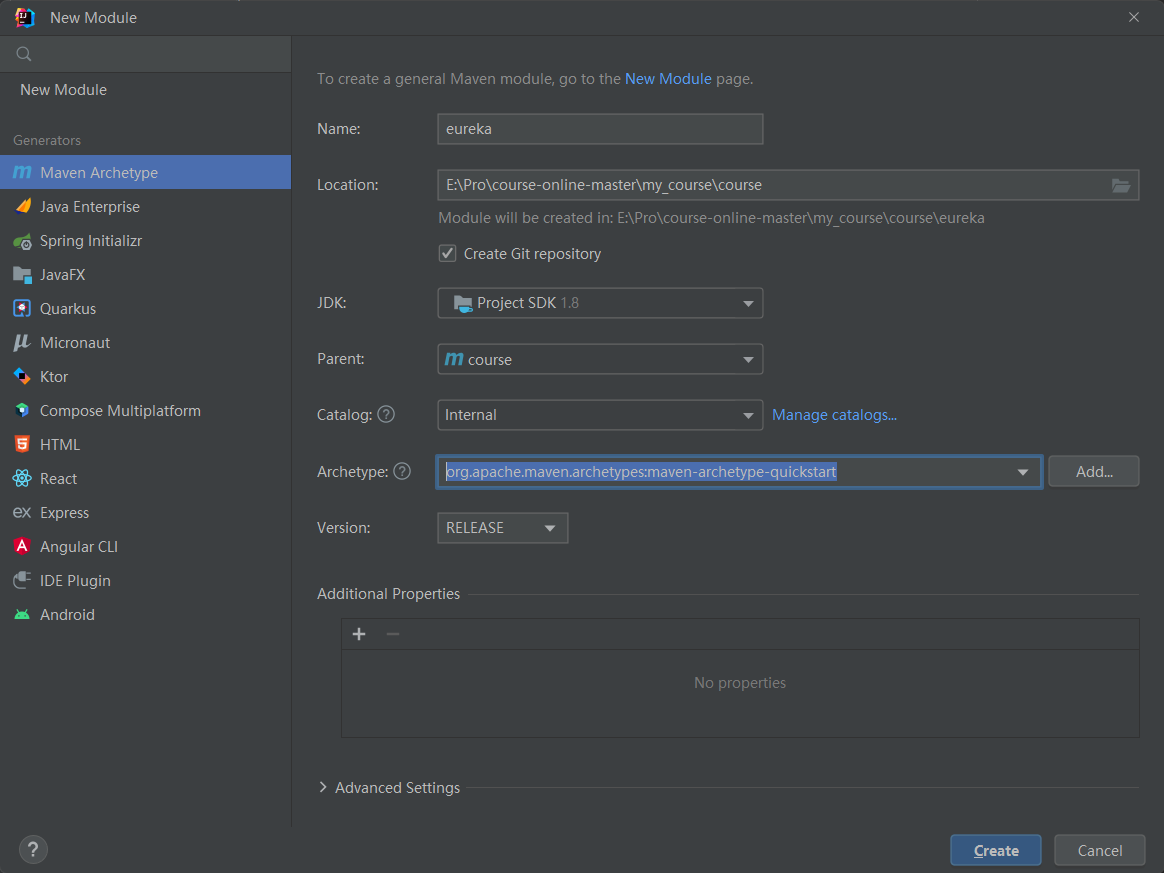Open the Manage catalogs link

click(834, 415)
